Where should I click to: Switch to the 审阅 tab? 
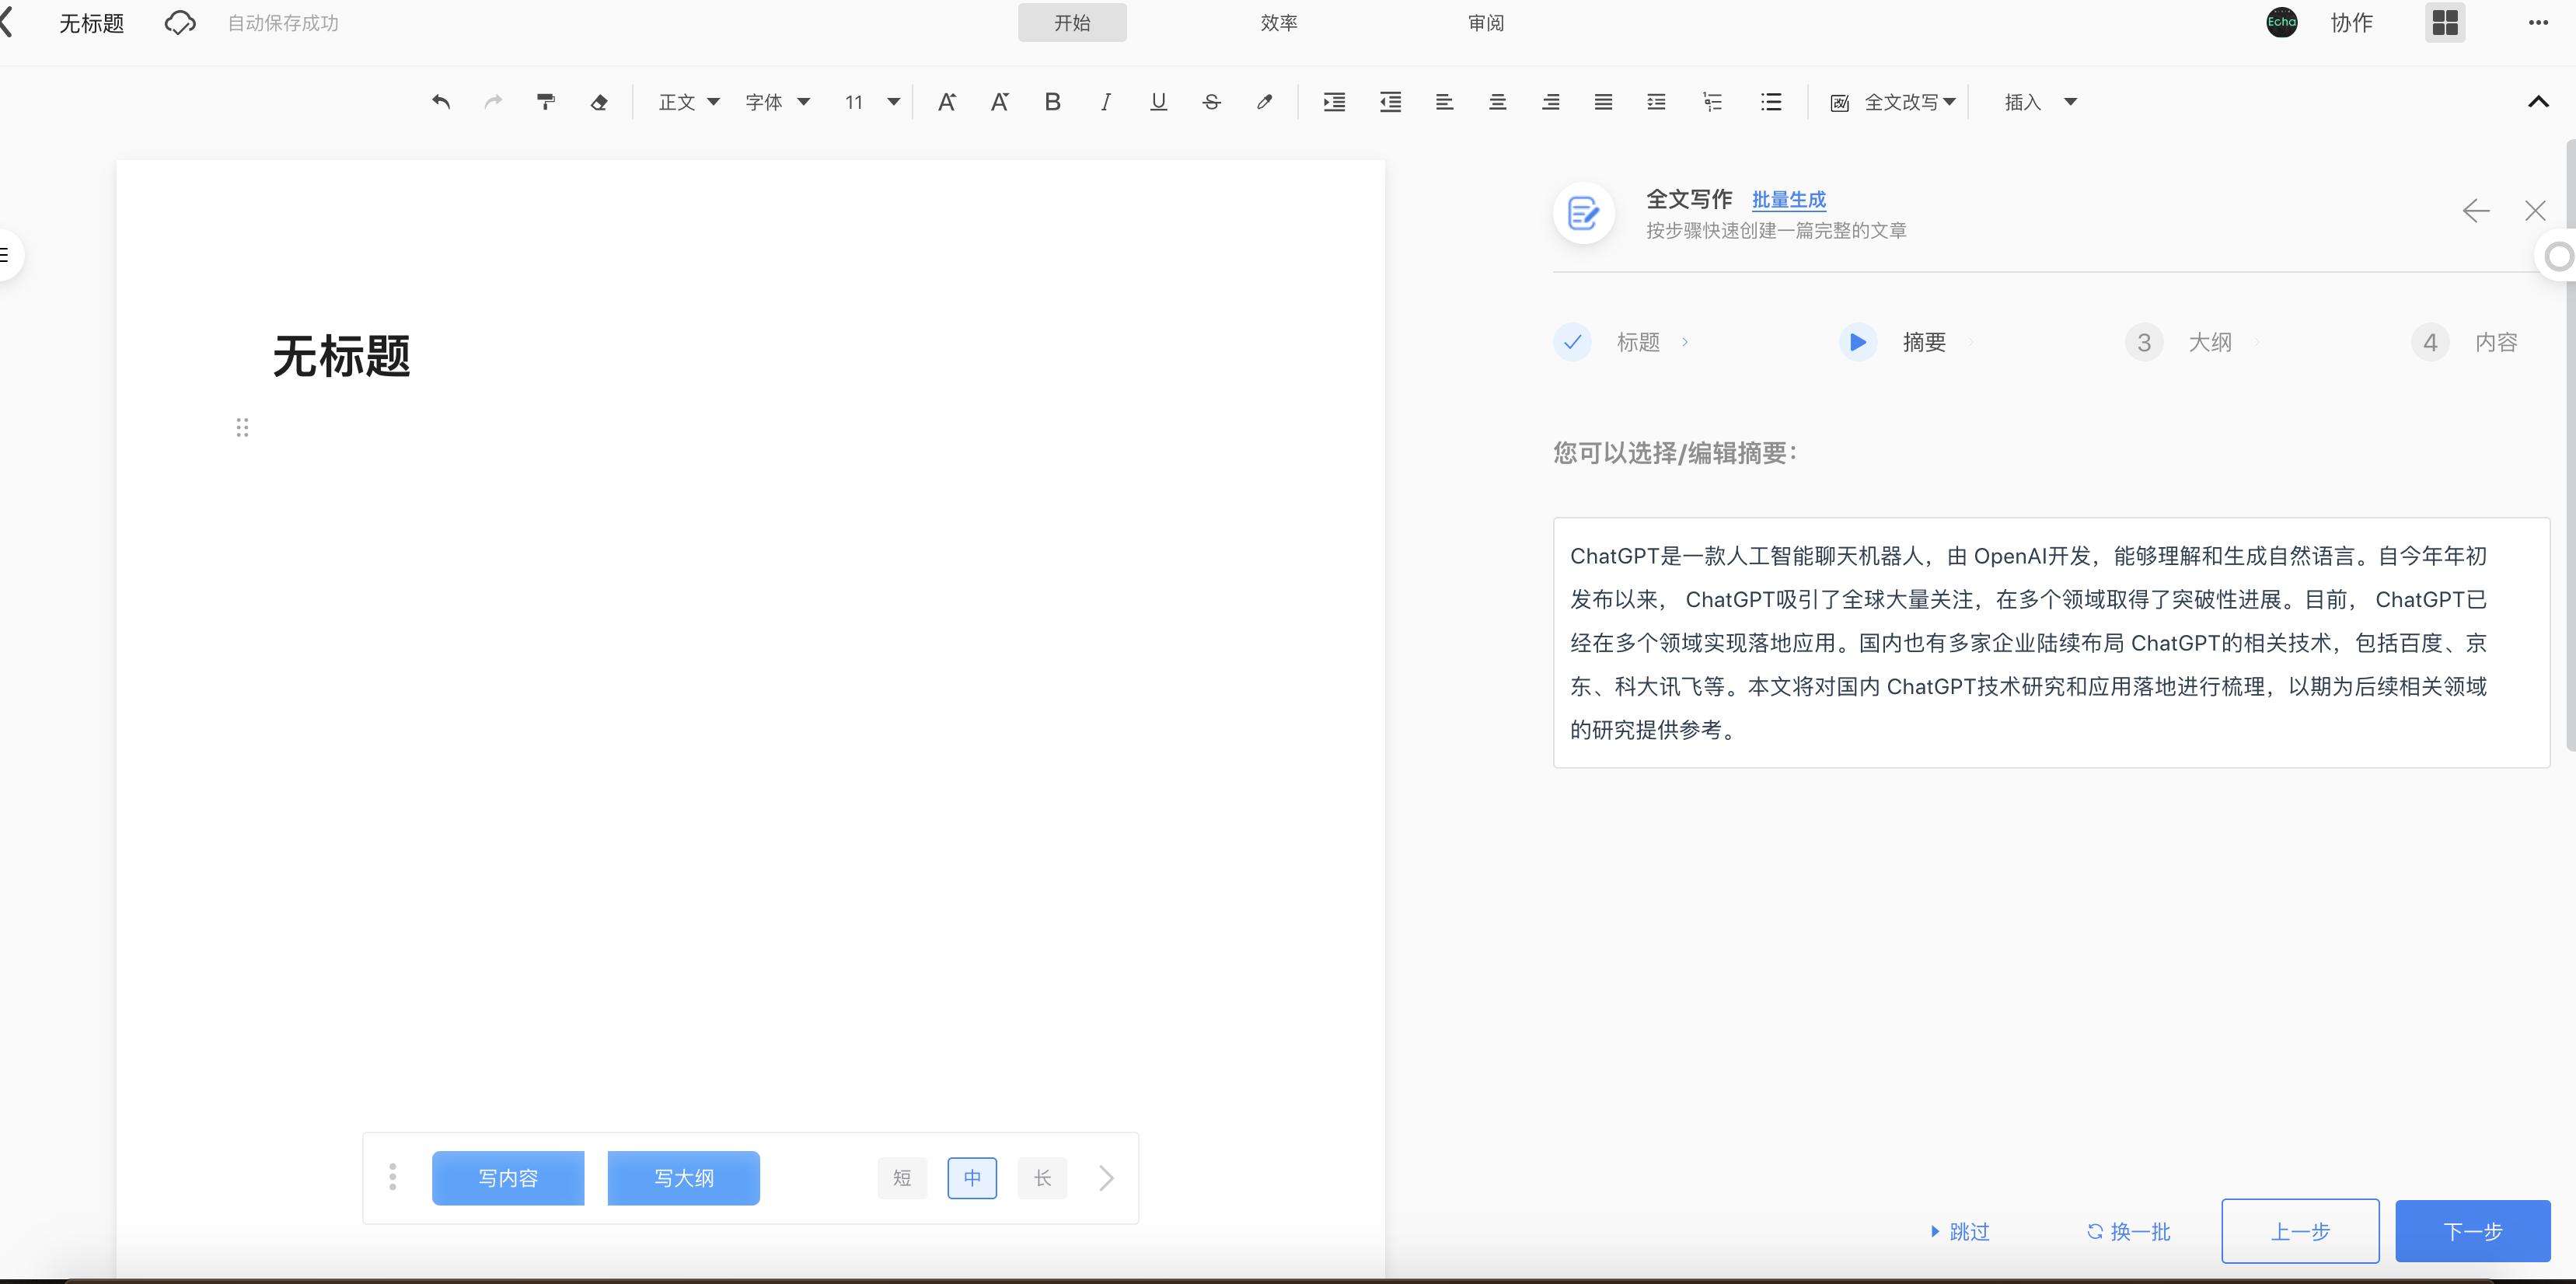pos(1485,22)
